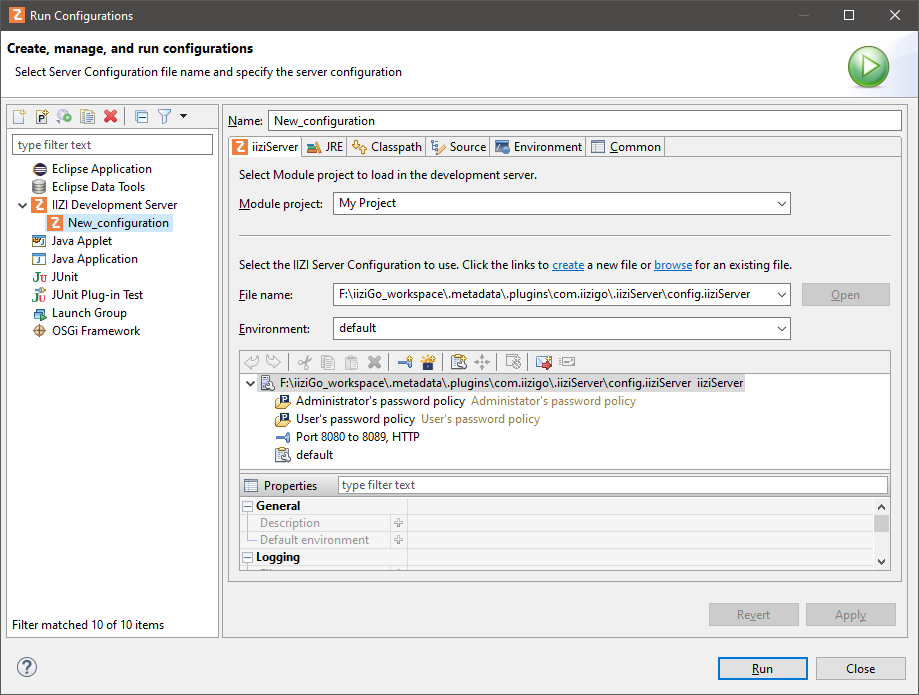Collapse the IIZI Development Server tree node
Viewport: 919px width, 695px height.
click(x=22, y=205)
